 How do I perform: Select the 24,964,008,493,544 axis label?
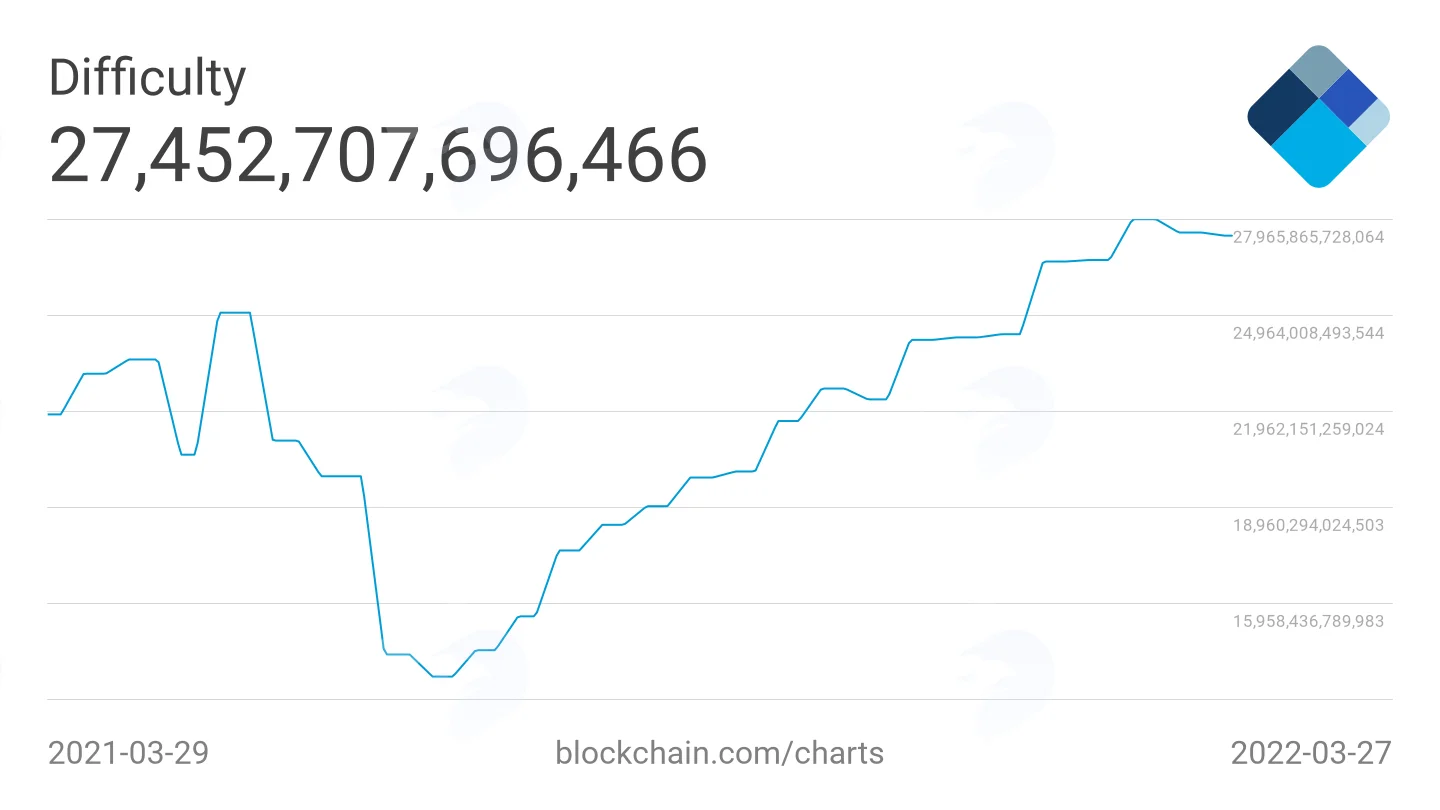coord(1308,333)
